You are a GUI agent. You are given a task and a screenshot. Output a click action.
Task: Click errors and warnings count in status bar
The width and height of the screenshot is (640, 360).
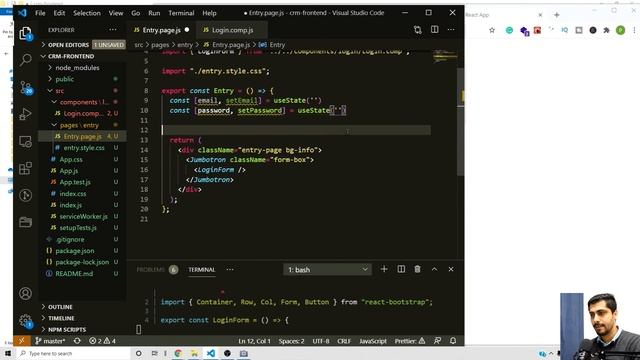coord(102,340)
